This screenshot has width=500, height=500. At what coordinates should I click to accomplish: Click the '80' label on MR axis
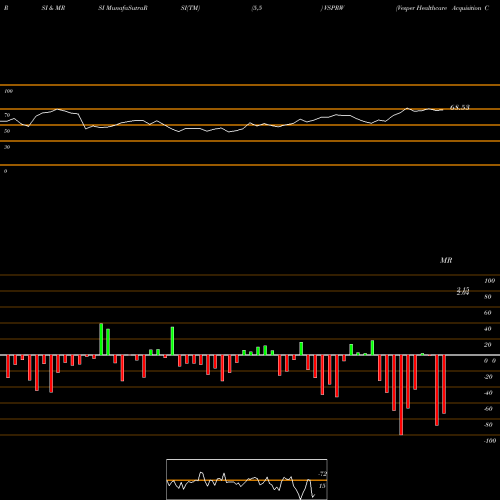(488, 297)
